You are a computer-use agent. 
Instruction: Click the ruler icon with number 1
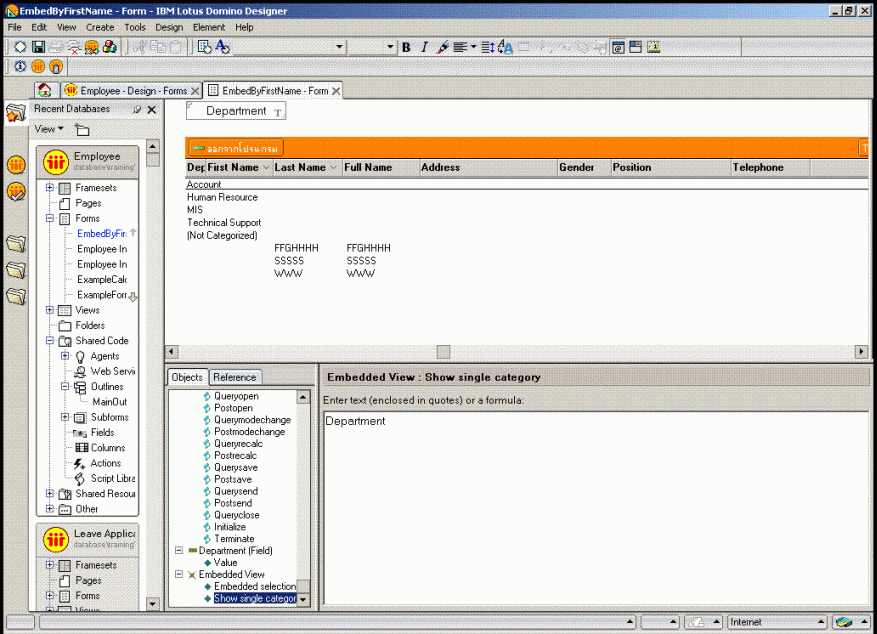653,48
